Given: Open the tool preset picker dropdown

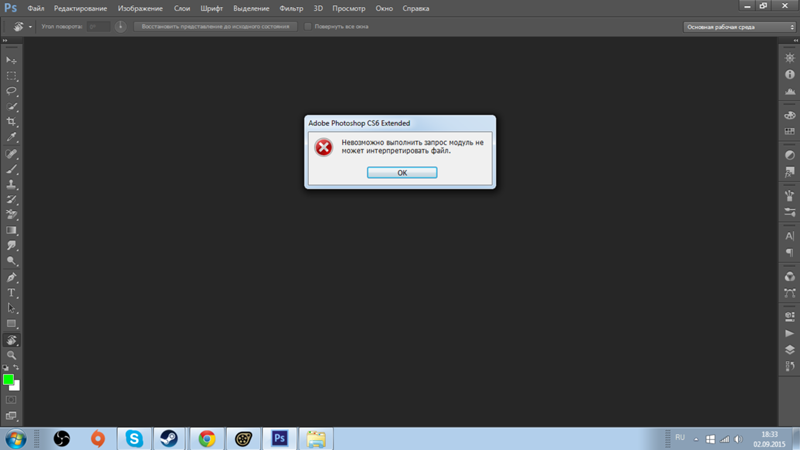Looking at the screenshot, I should point(30,27).
